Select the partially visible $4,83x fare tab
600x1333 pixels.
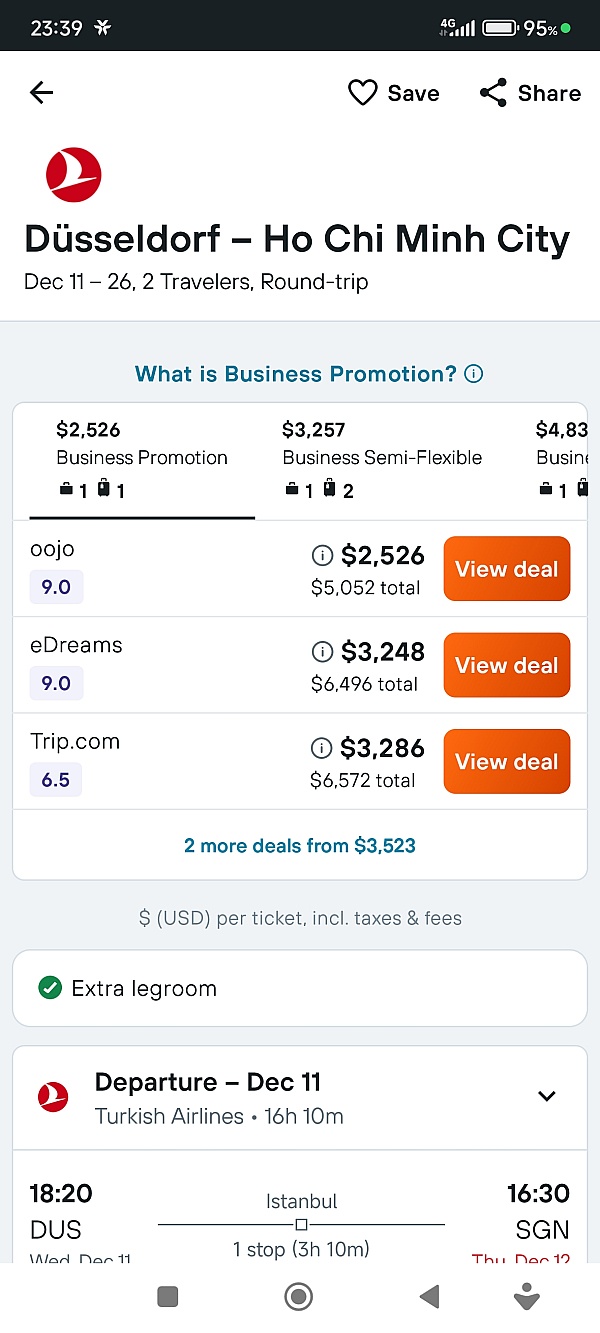pyautogui.click(x=561, y=460)
